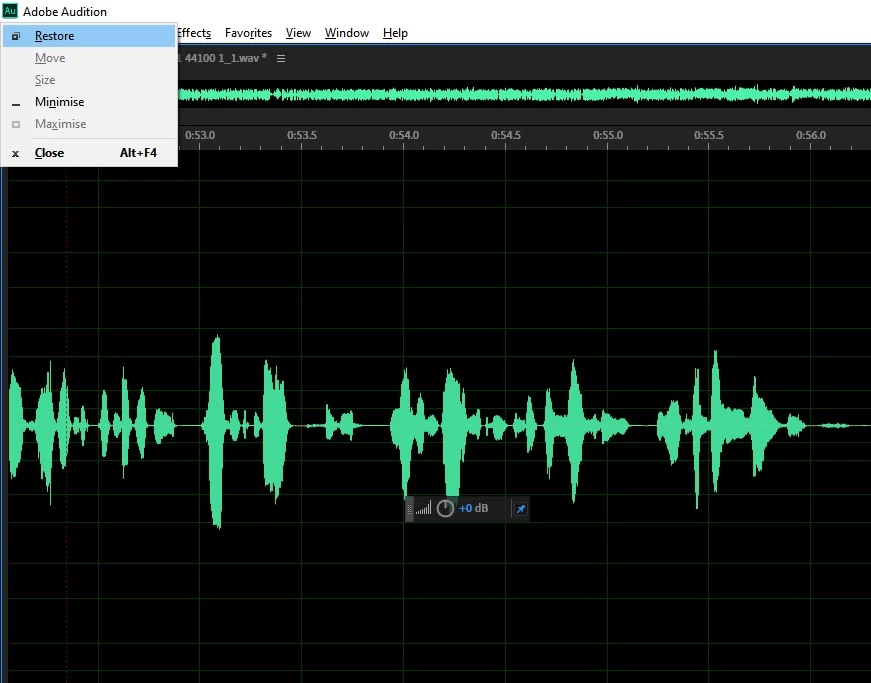Click the 0:55.5 timeline ruler mark

709,135
